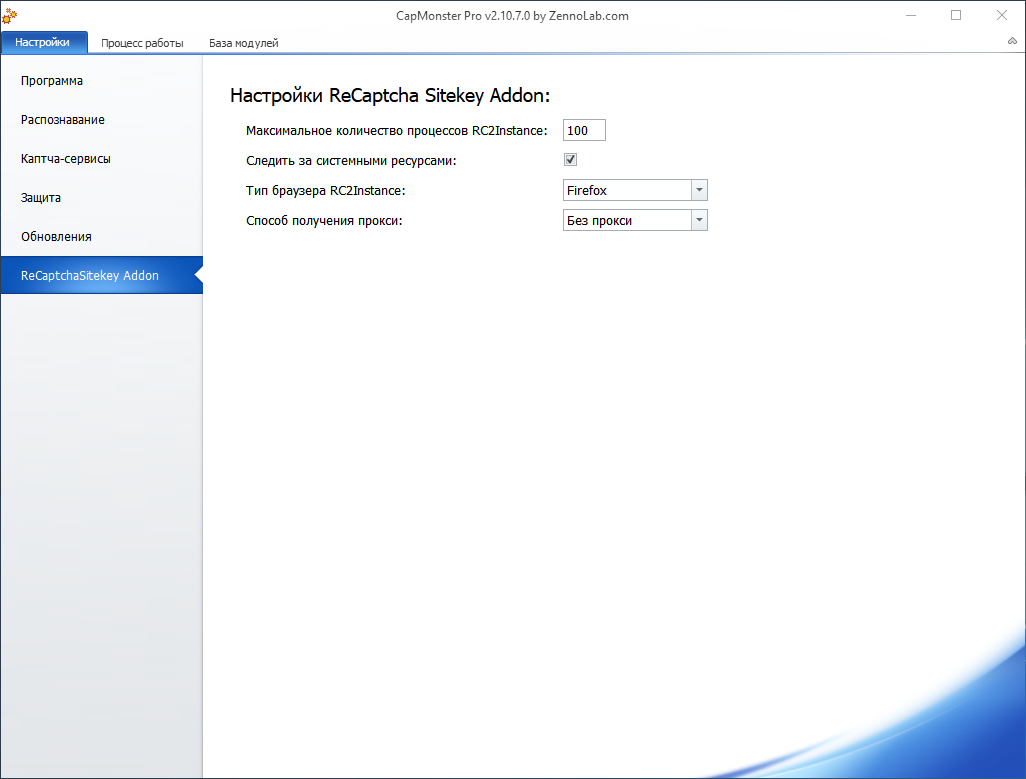Minimize the CapMonster Pro window
Image resolution: width=1026 pixels, height=779 pixels.
[x=911, y=15]
